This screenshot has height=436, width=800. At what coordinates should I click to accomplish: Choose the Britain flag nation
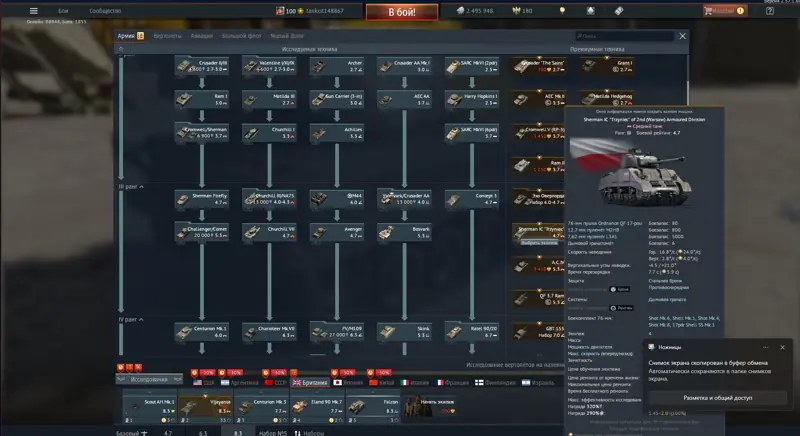pos(310,382)
